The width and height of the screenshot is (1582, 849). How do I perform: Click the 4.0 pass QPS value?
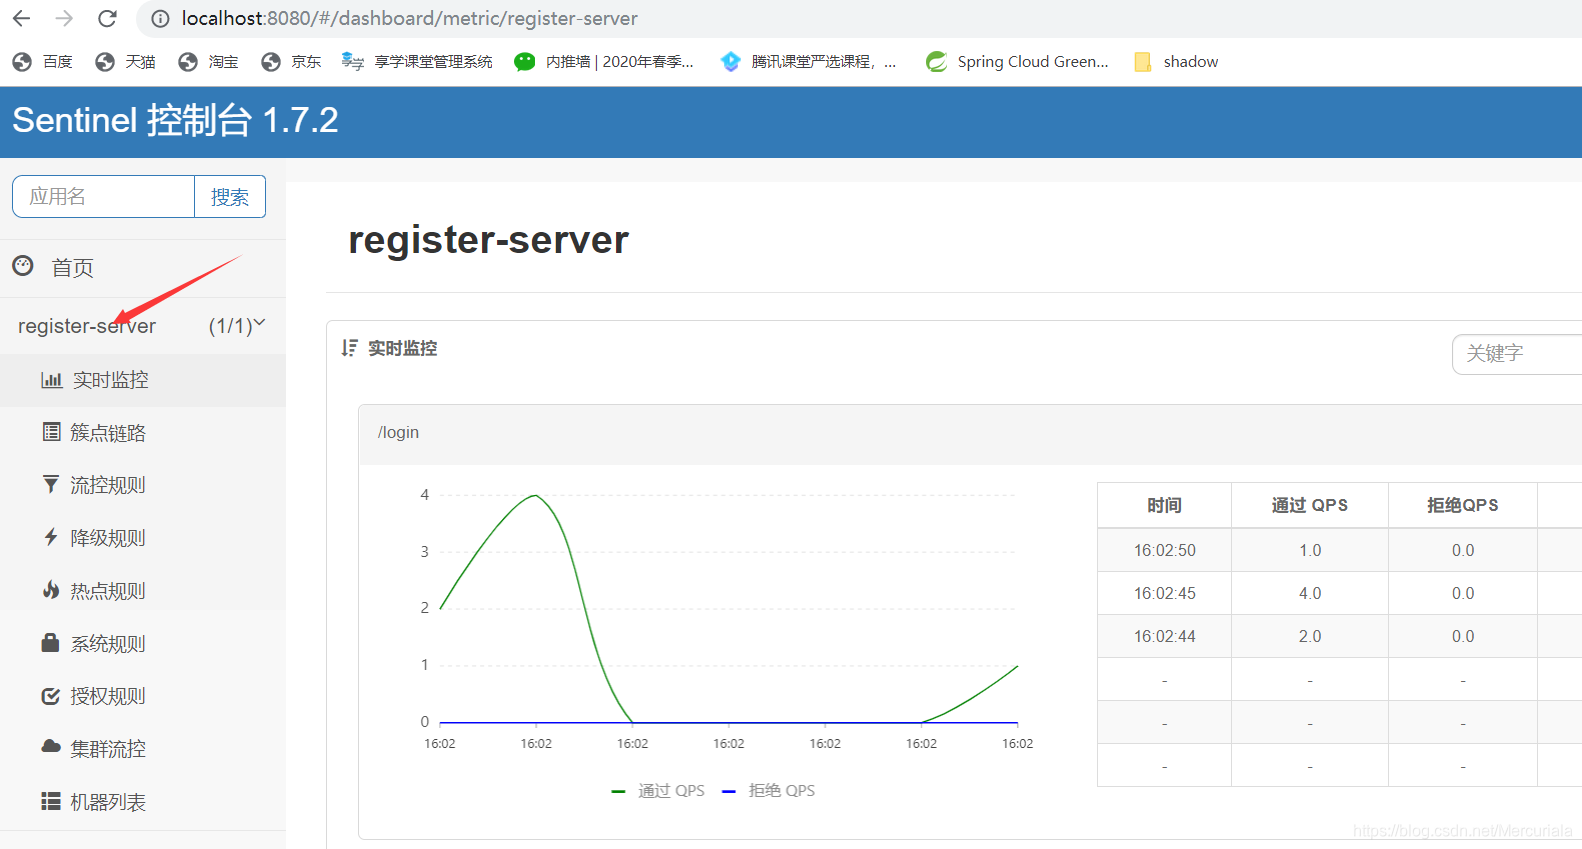tap(1310, 593)
